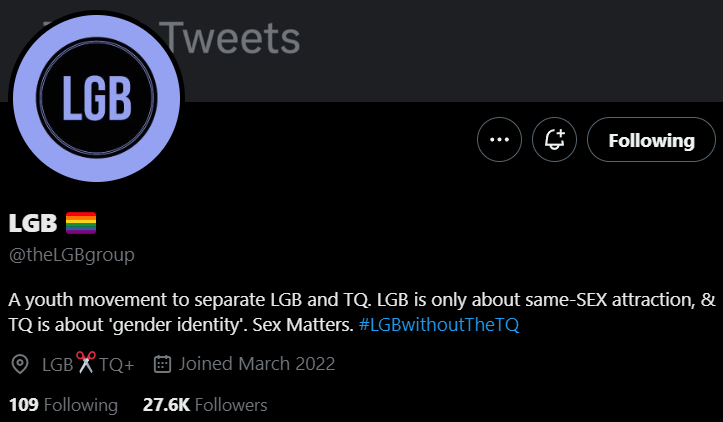The image size is (723, 422).
Task: View the 27.6K Followers list
Action: (x=205, y=405)
